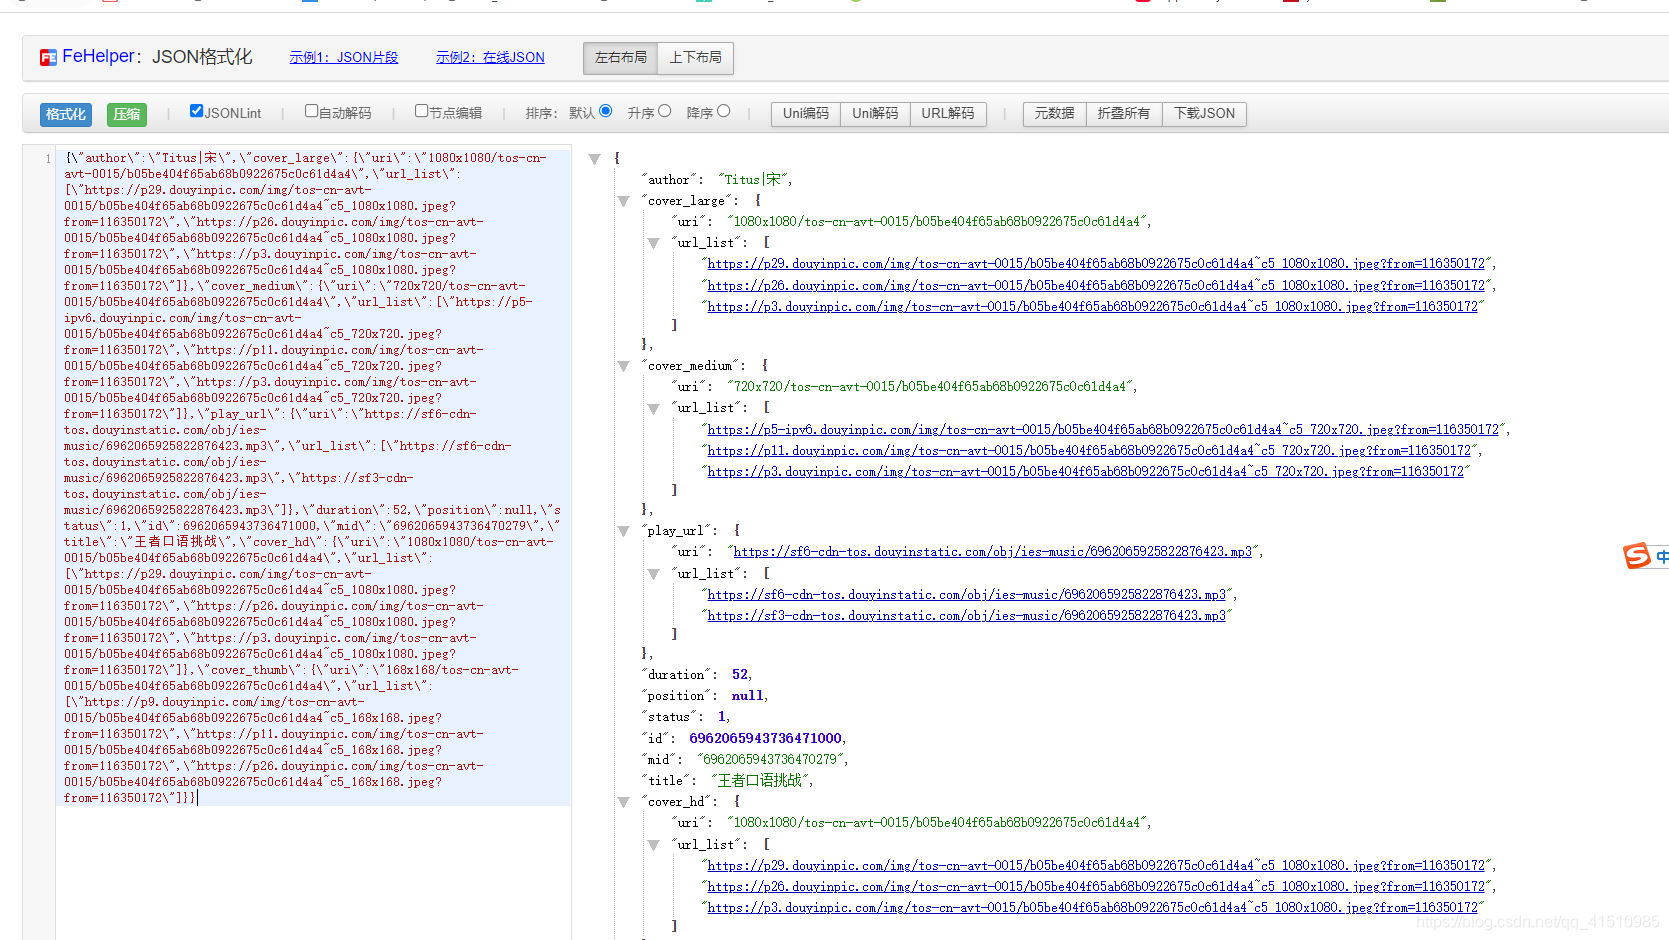Click the Uni编码 button

click(x=806, y=114)
